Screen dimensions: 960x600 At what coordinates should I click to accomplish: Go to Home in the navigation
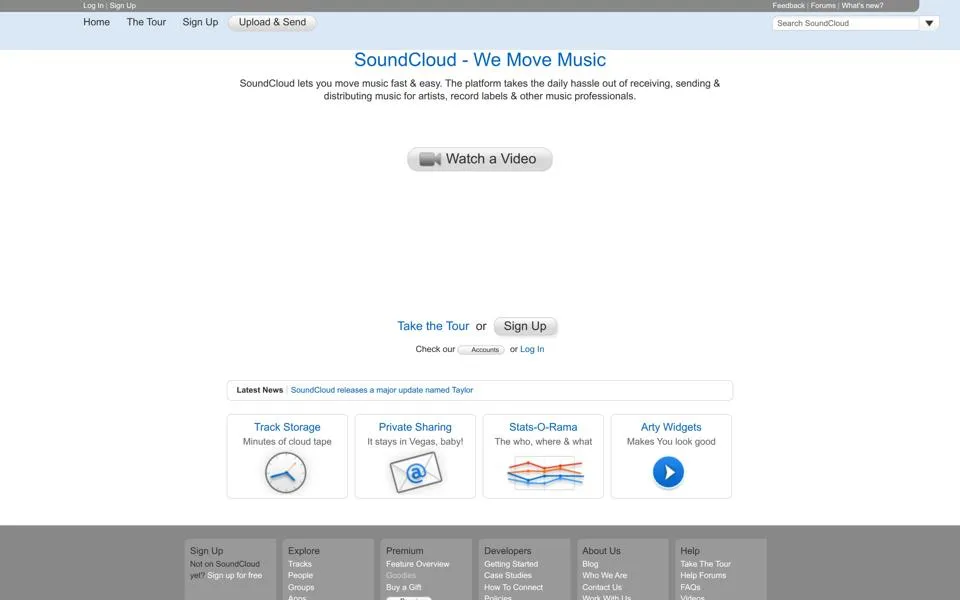point(97,22)
